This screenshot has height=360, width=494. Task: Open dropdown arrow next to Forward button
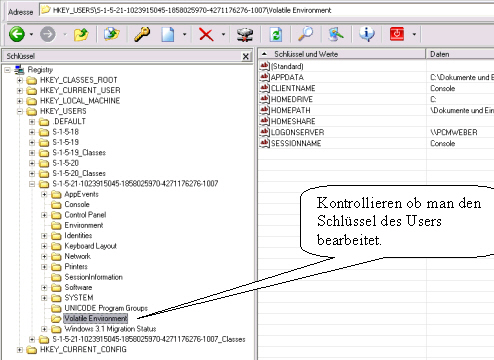[x=65, y=34]
